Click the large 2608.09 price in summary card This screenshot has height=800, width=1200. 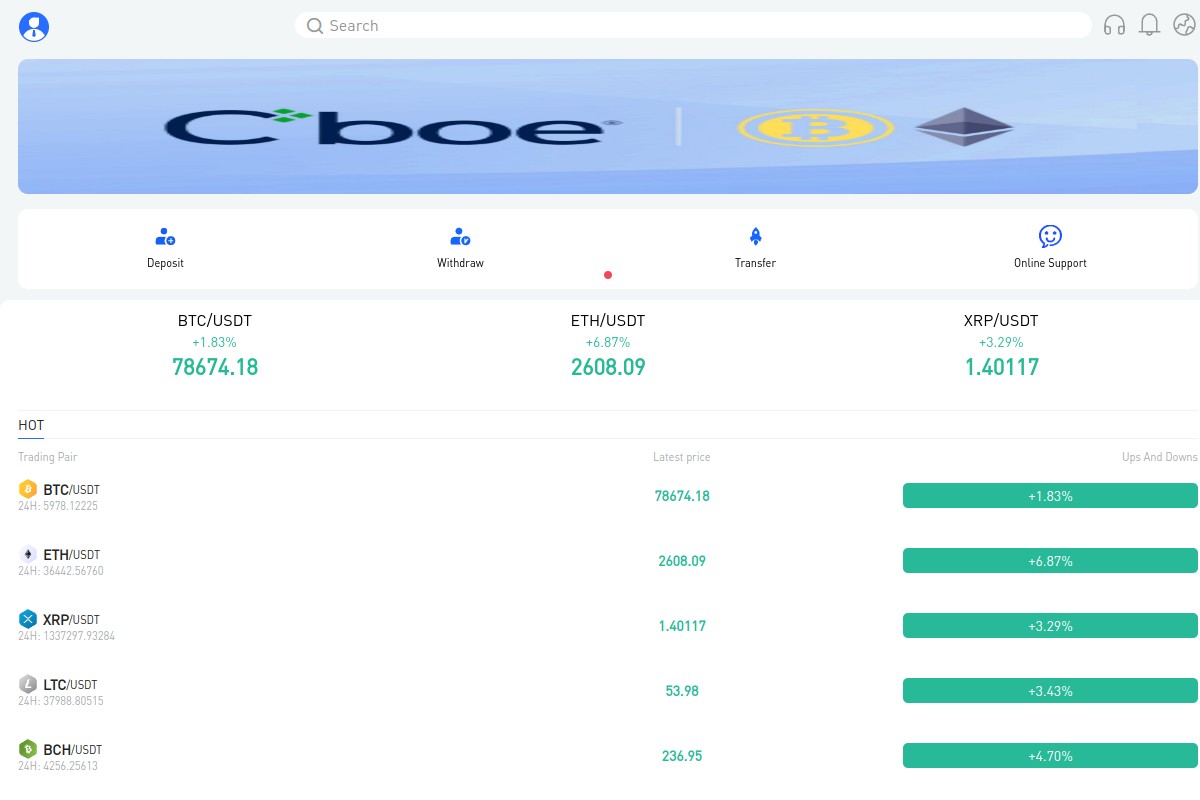pyautogui.click(x=608, y=367)
